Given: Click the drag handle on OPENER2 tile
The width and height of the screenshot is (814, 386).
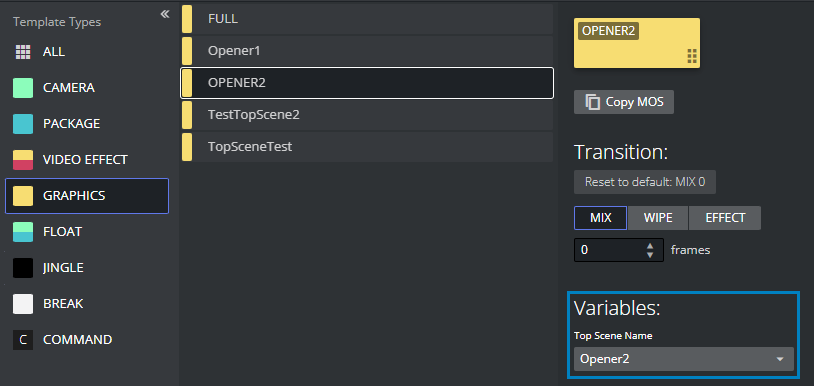Looking at the screenshot, I should tap(692, 56).
